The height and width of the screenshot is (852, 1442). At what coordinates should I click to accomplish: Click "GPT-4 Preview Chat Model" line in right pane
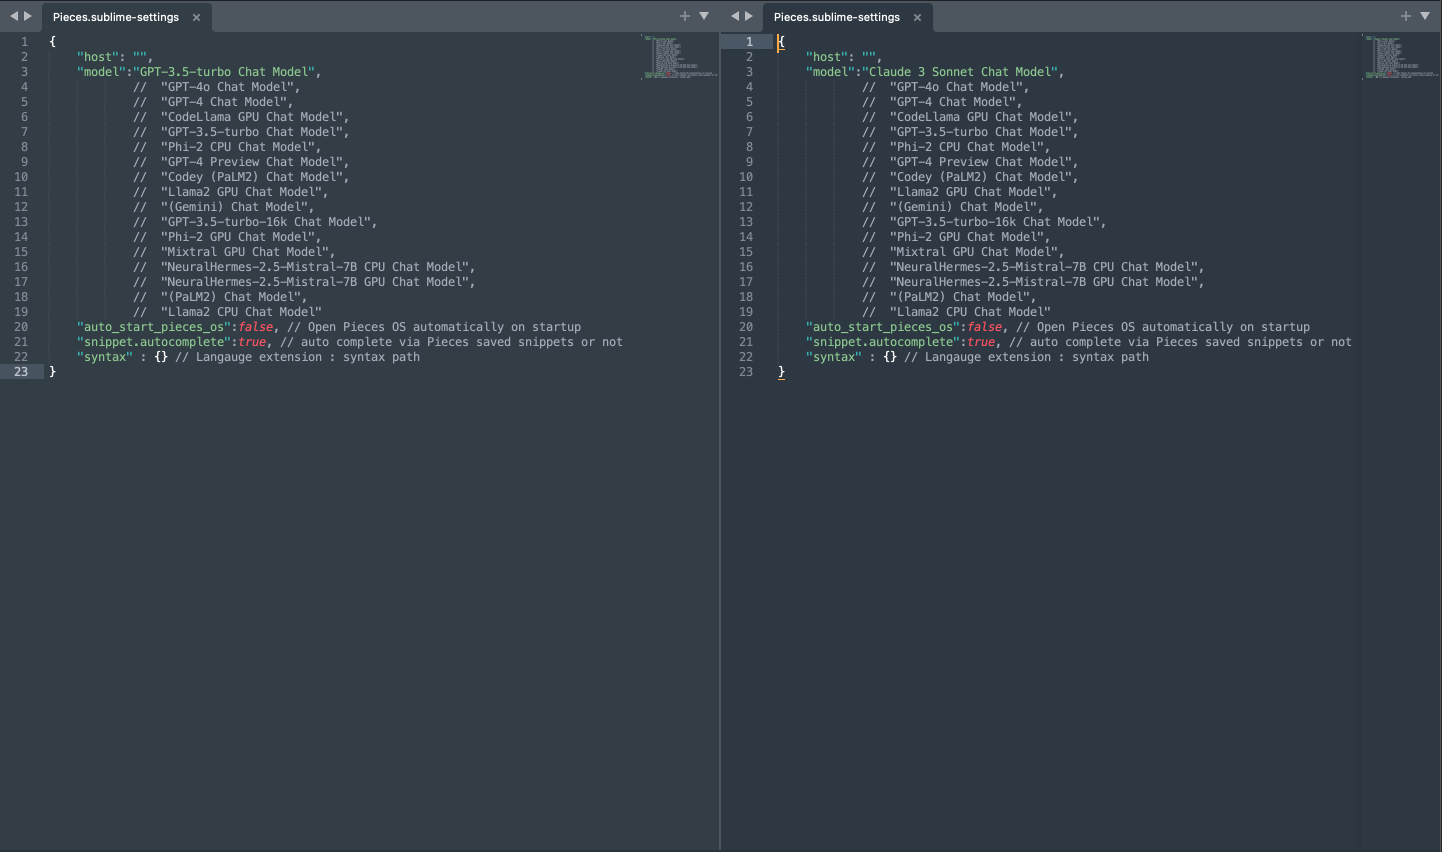(x=970, y=162)
